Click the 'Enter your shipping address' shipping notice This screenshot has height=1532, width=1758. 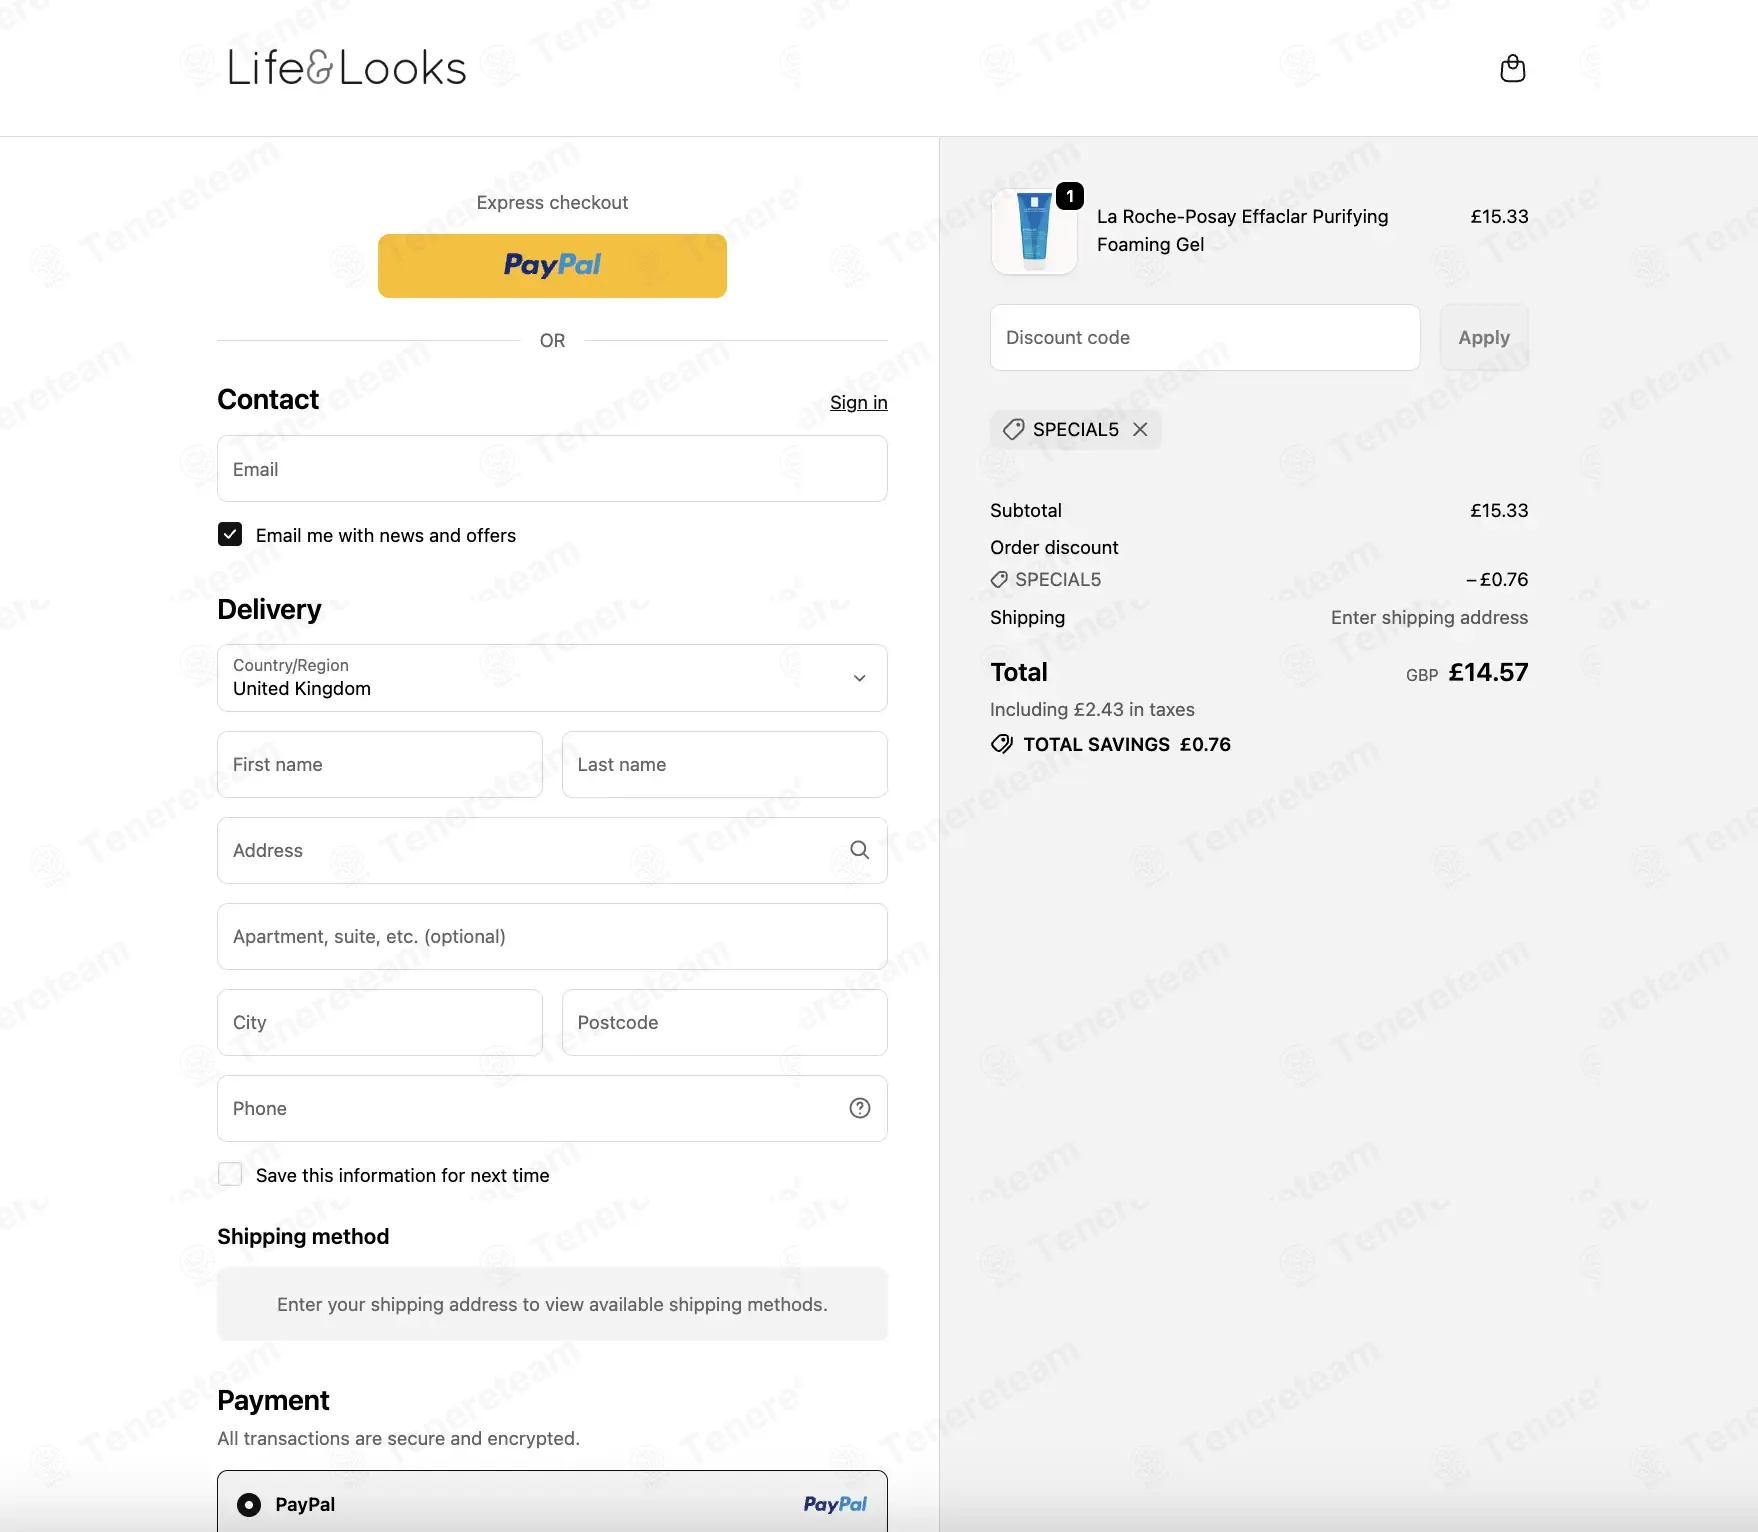(x=552, y=1304)
